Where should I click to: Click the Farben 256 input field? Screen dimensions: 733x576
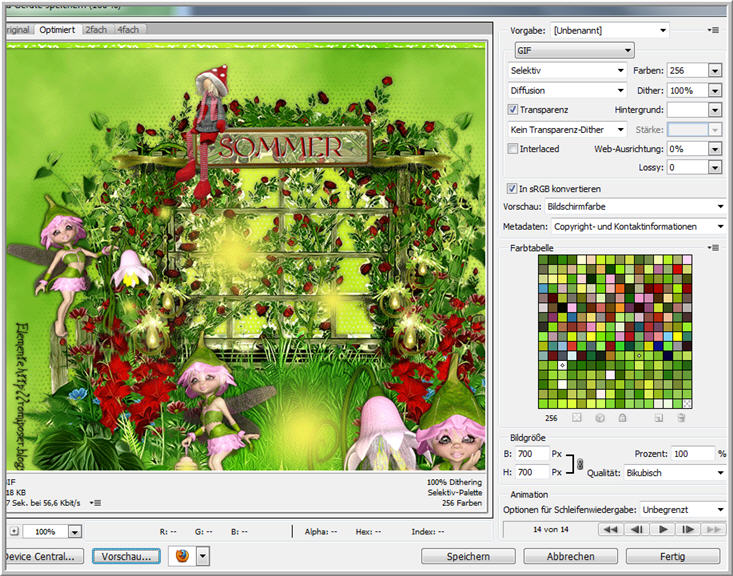click(687, 71)
